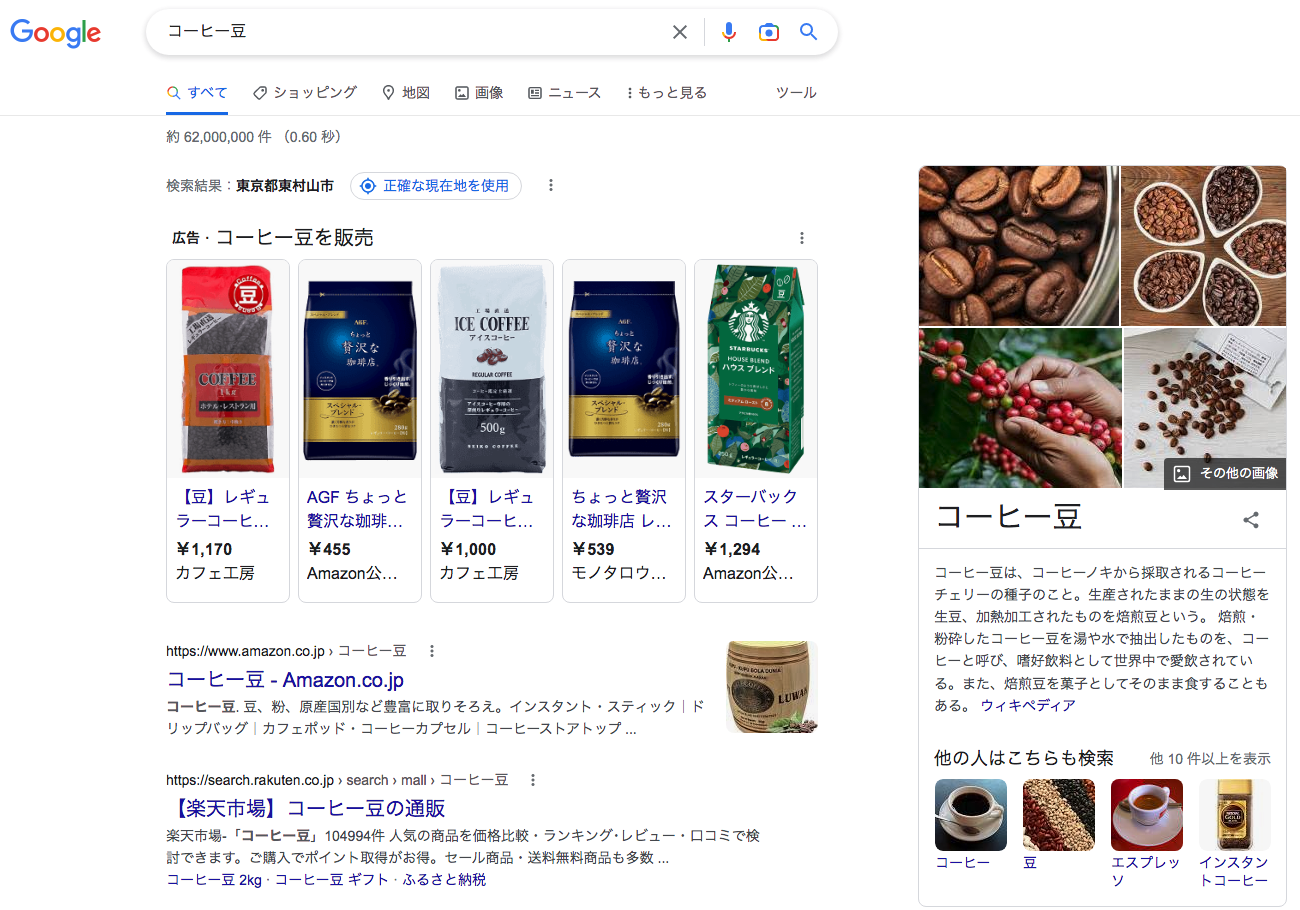Image resolution: width=1300 pixels, height=910 pixels.
Task: Click the blue magnifier search icon
Action: click(809, 32)
